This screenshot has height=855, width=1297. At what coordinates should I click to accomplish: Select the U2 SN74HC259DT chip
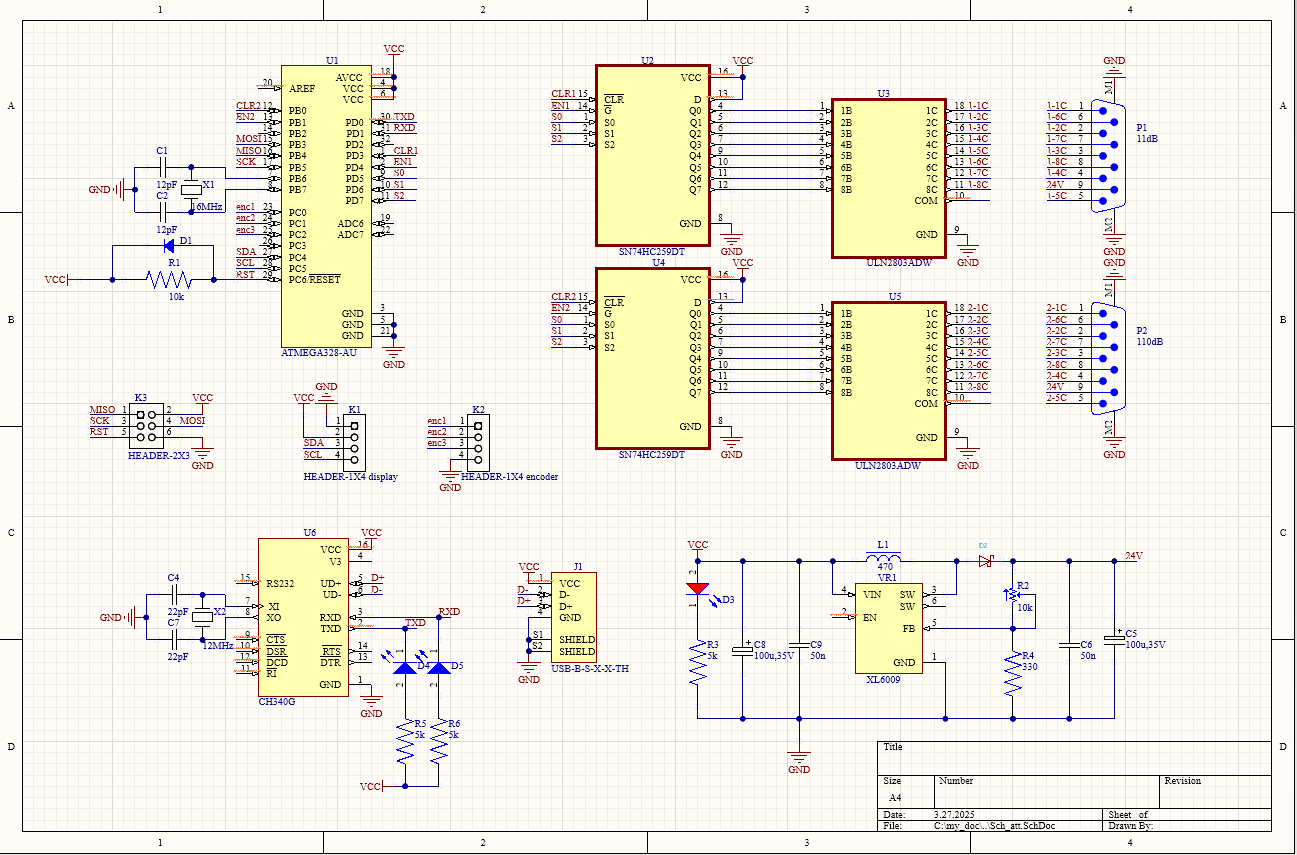652,155
